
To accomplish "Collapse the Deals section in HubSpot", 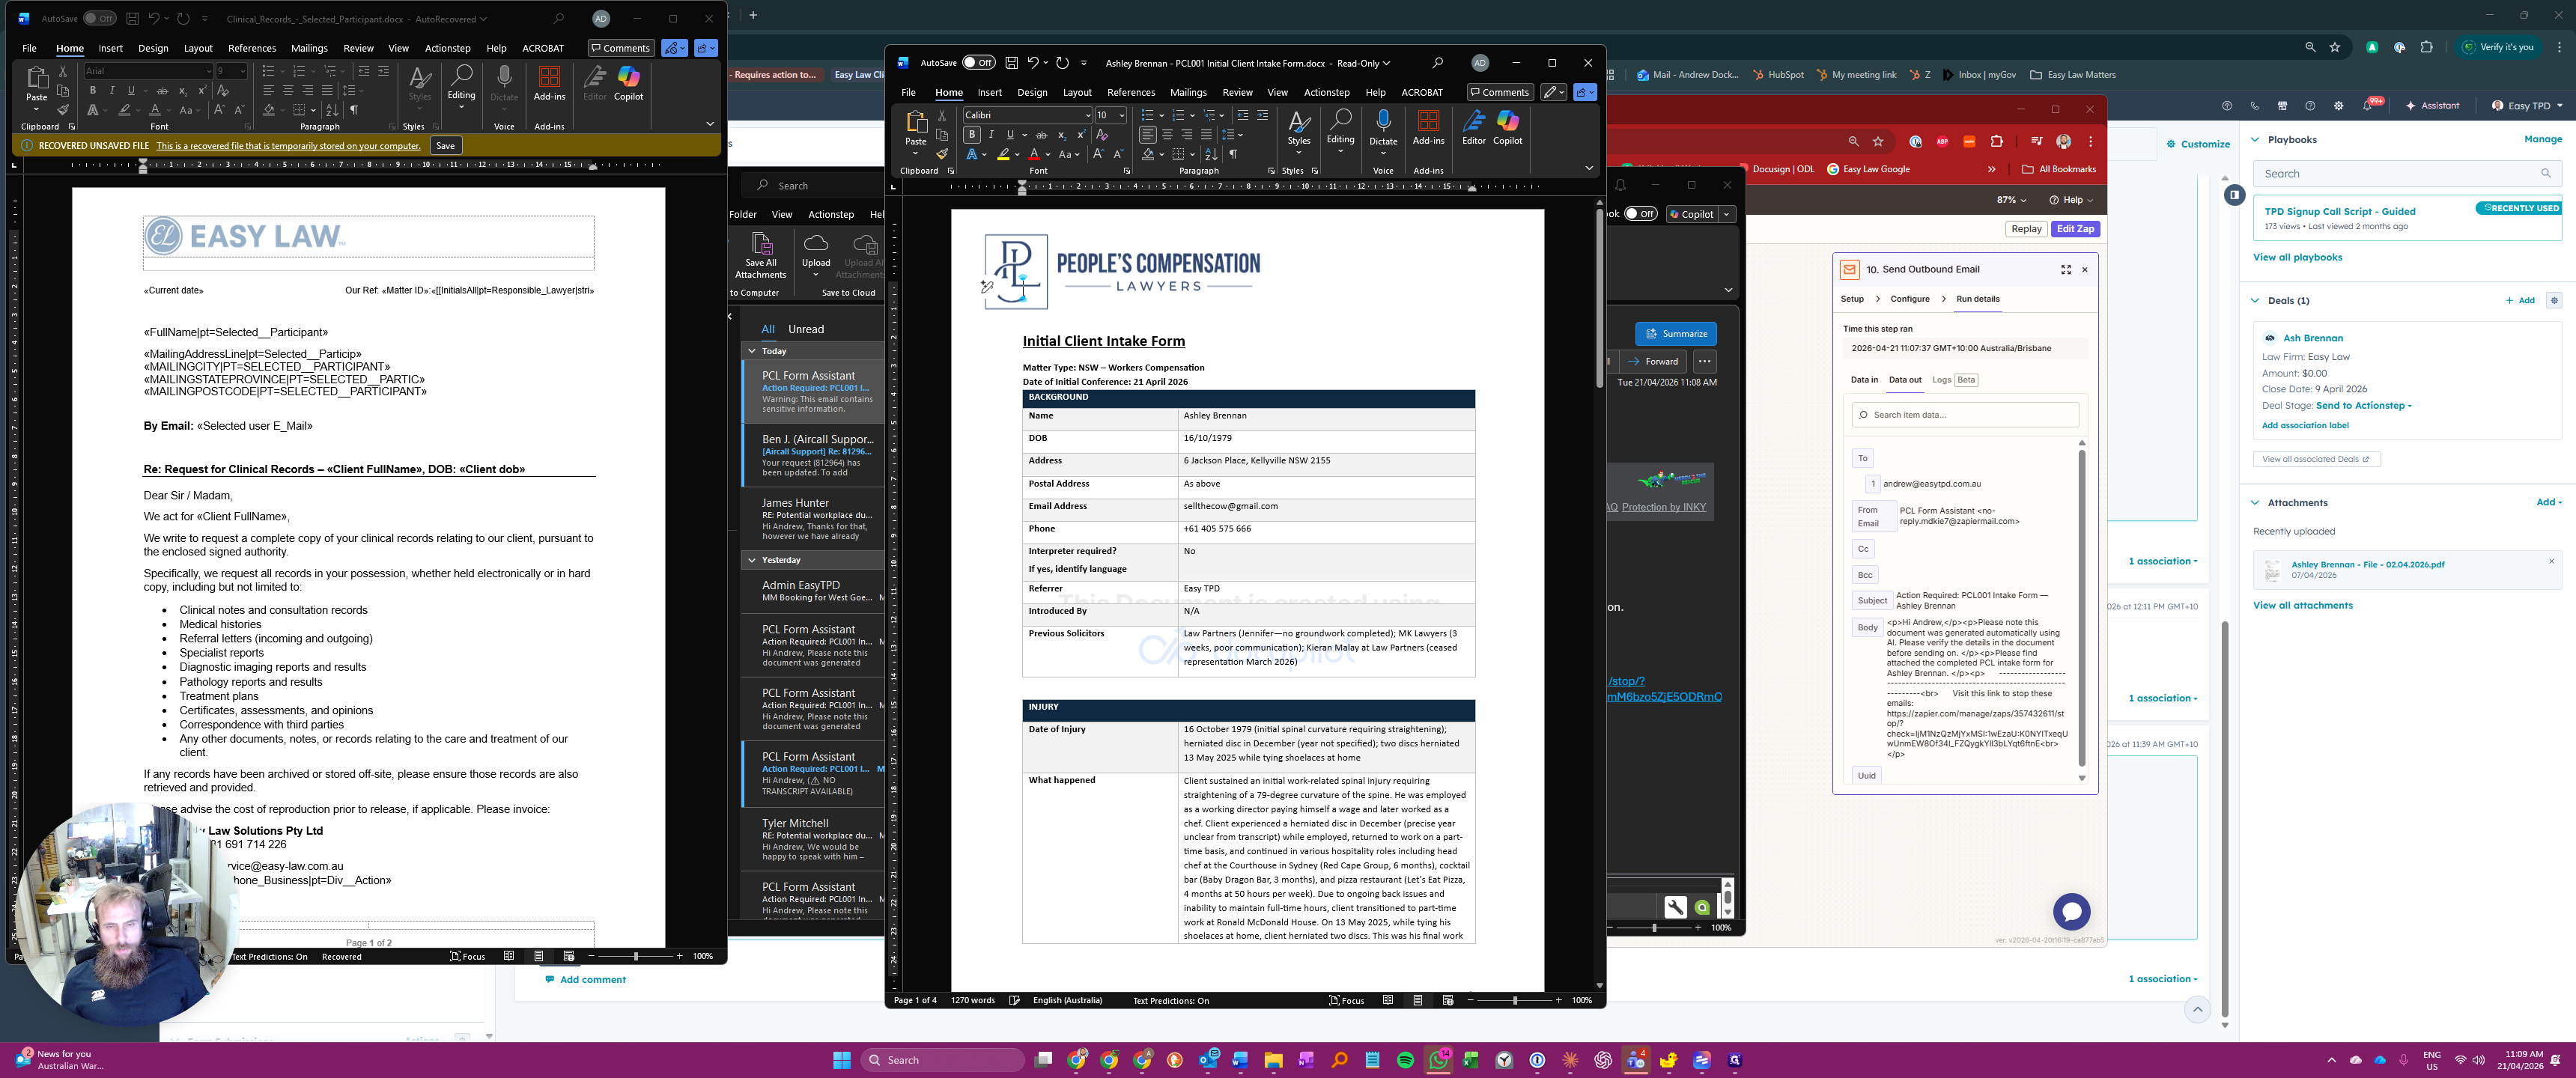I will pos(2255,301).
